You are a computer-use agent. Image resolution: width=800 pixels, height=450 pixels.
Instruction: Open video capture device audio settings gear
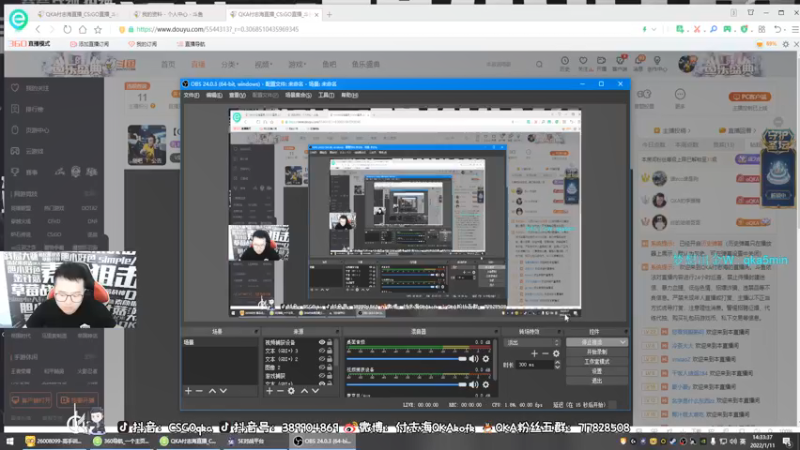(486, 385)
